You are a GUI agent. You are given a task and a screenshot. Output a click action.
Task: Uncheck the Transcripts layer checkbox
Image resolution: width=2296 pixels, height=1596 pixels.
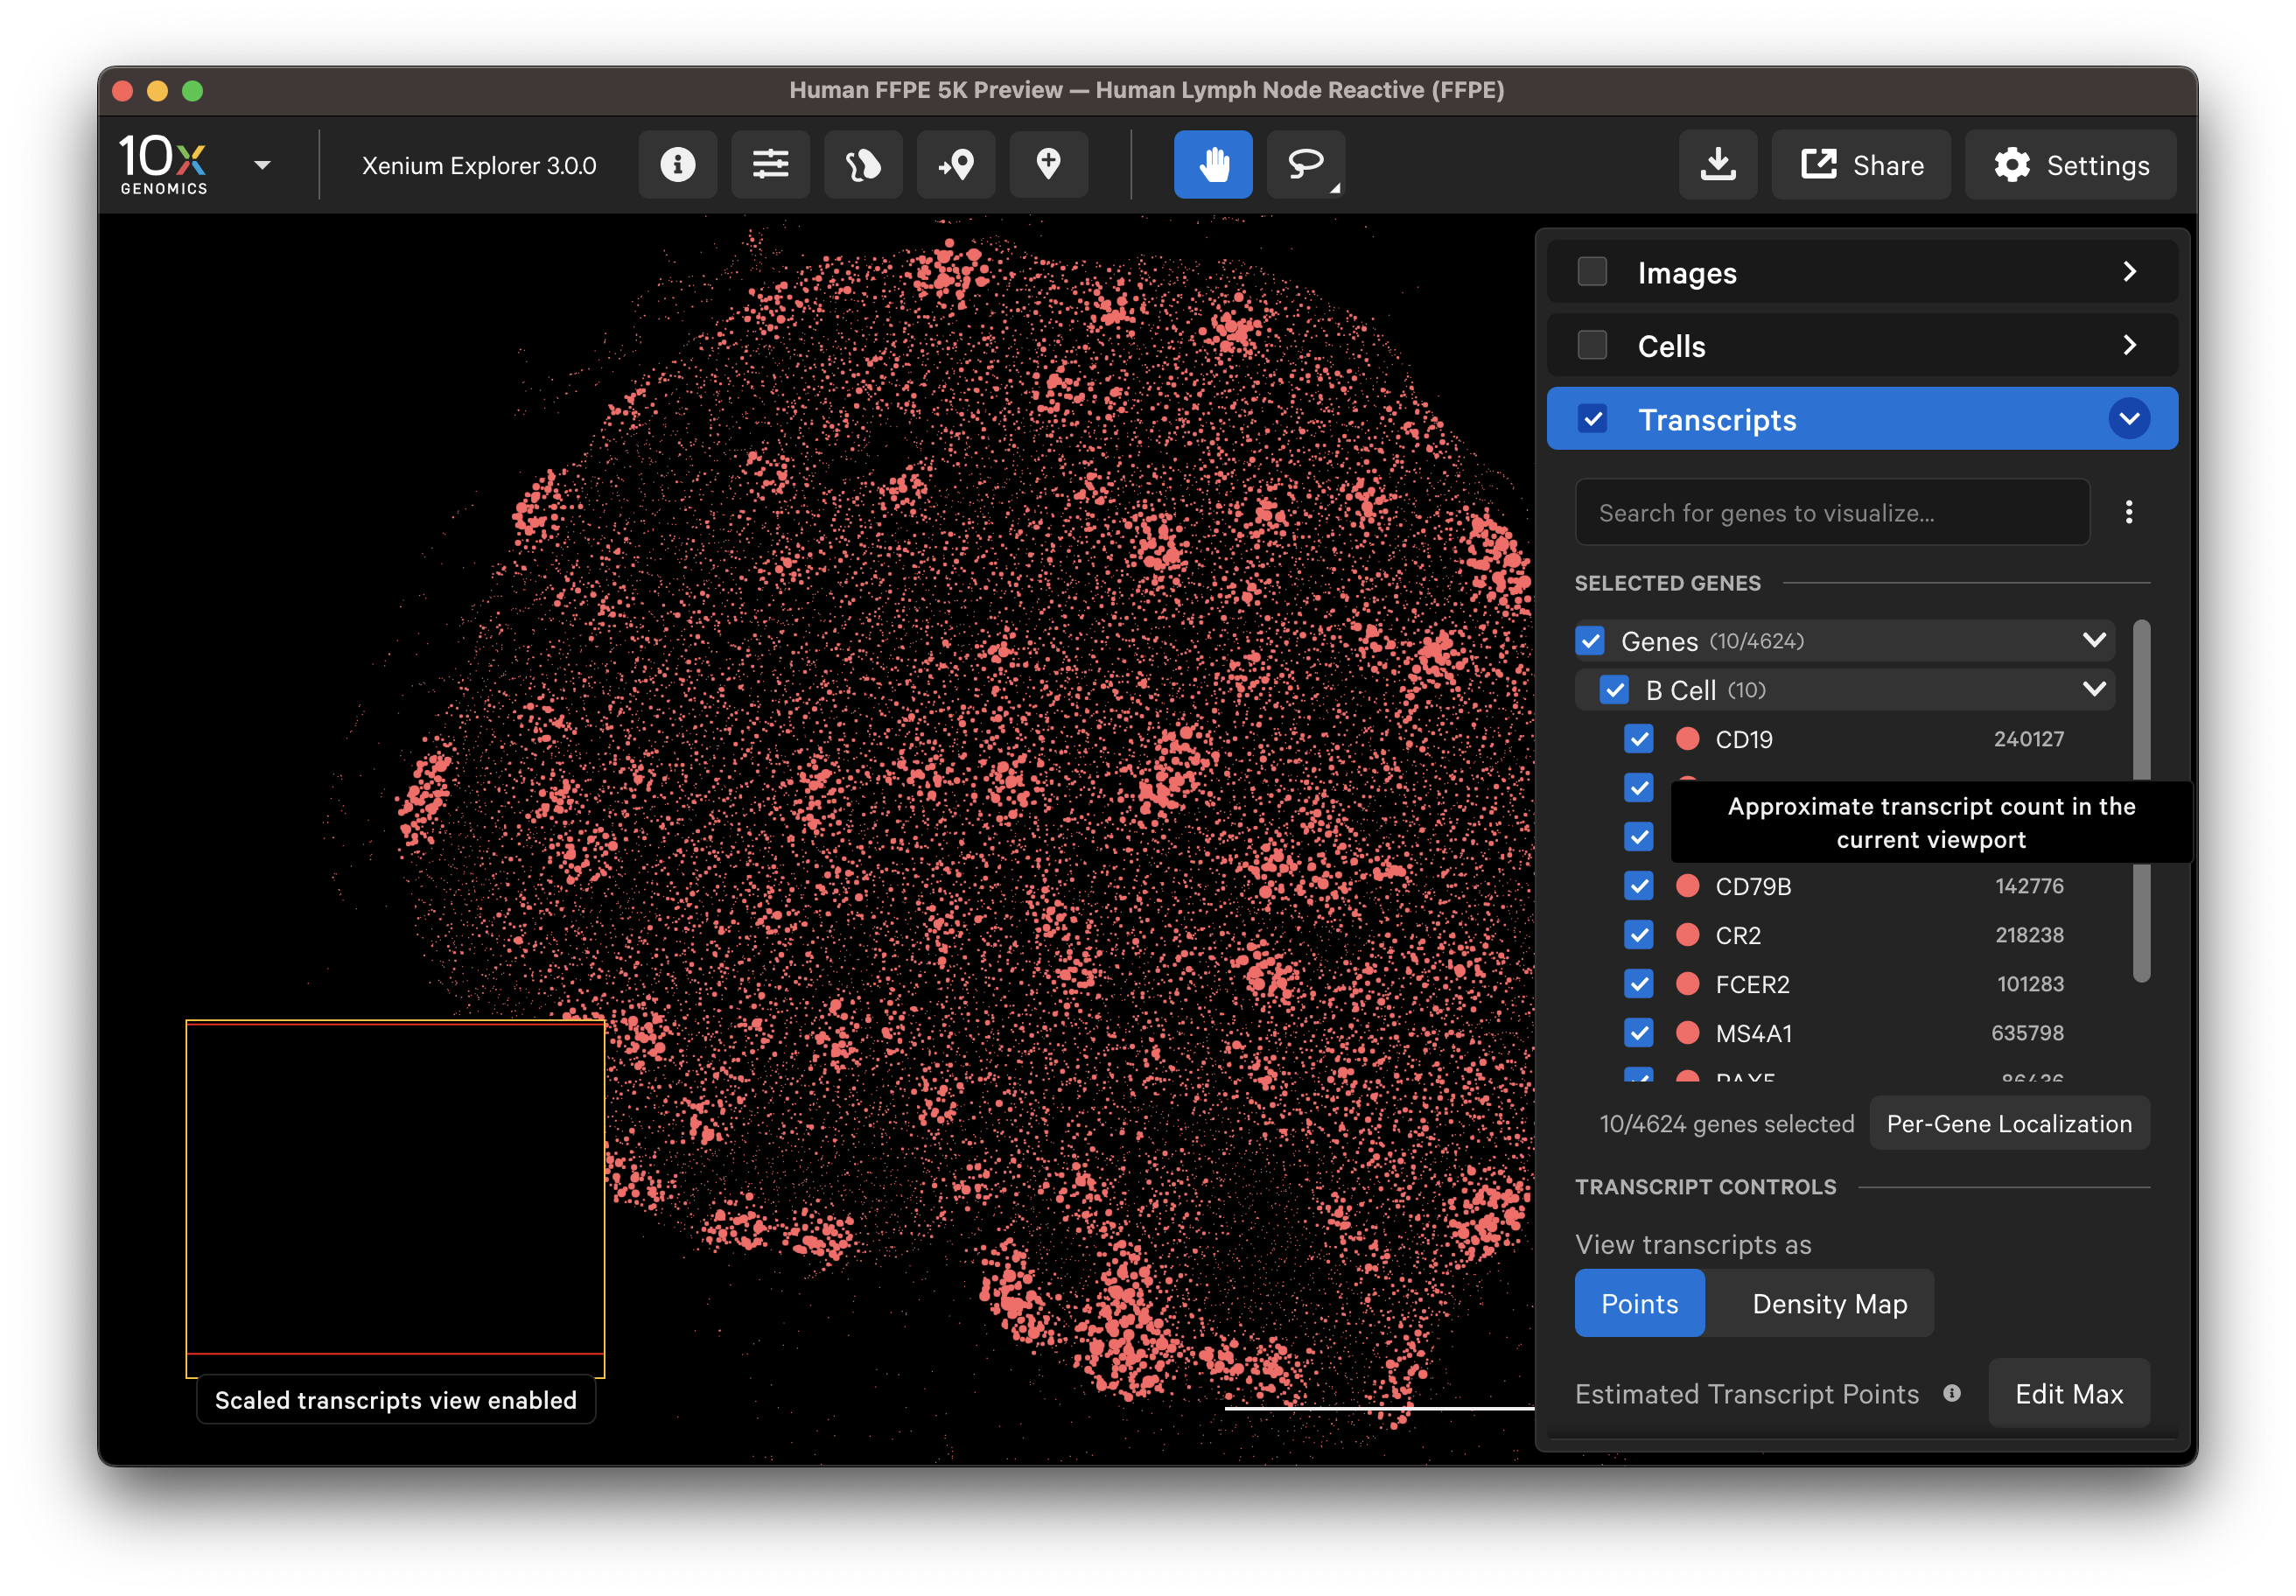(1592, 419)
